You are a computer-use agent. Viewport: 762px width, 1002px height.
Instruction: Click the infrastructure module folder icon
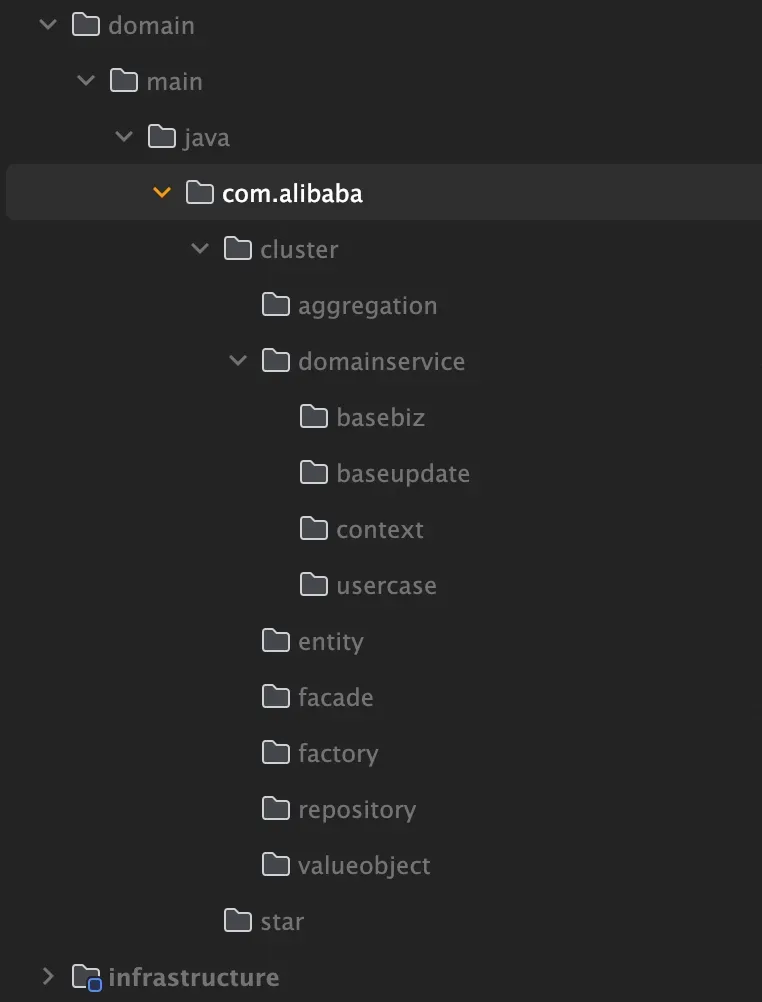[87, 977]
